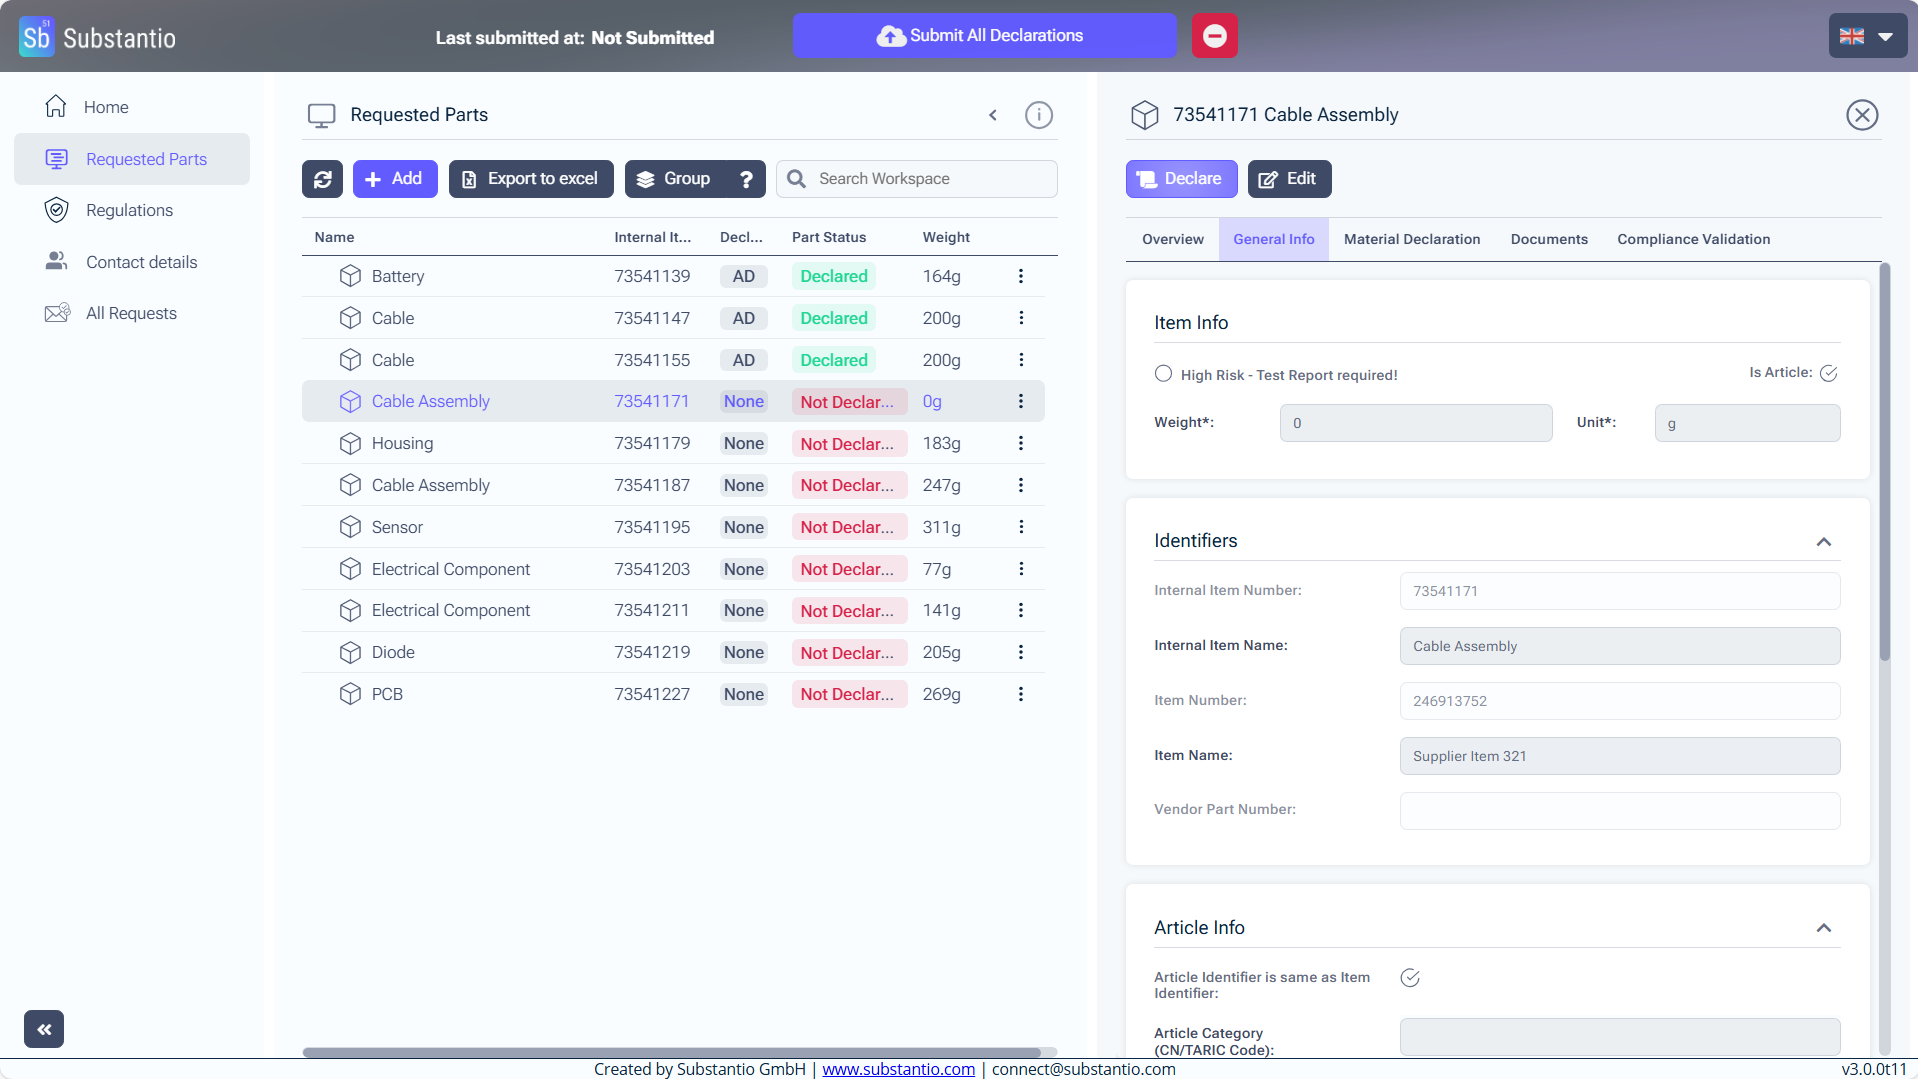Screen dimensions: 1918x1079
Task: Collapse the Identifiers section
Action: [1823, 542]
